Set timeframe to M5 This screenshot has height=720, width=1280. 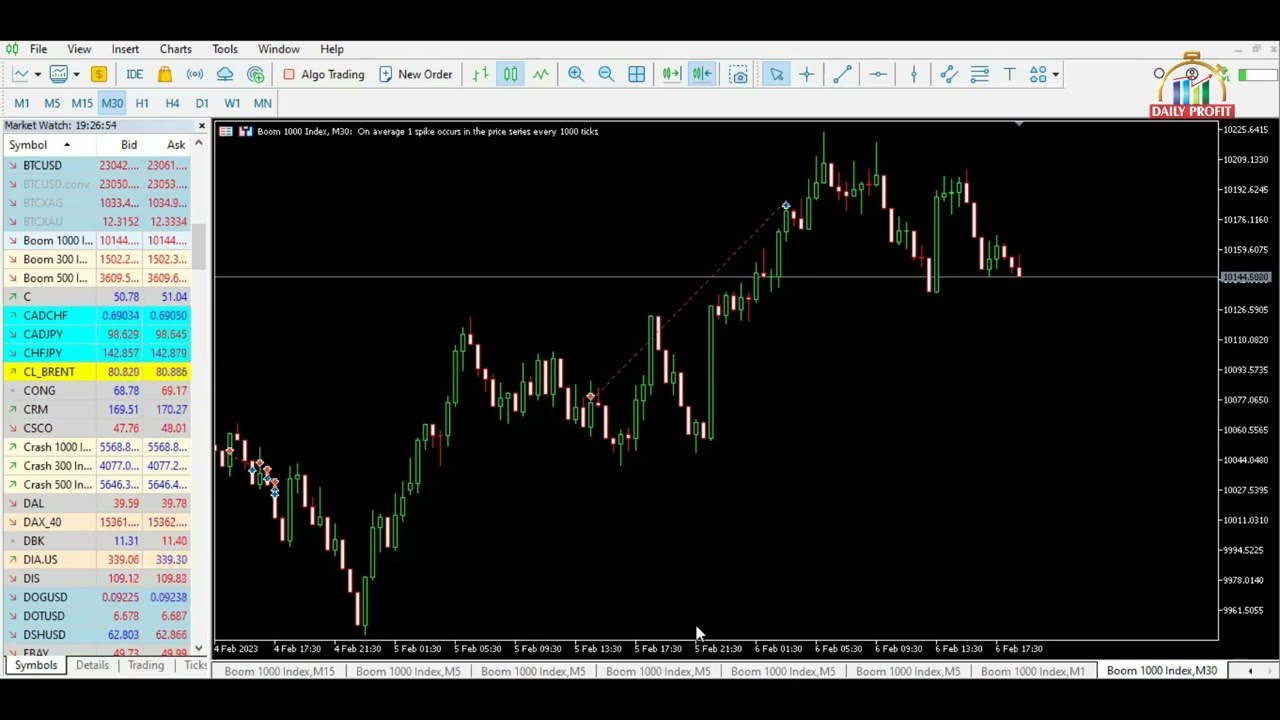pyautogui.click(x=52, y=103)
